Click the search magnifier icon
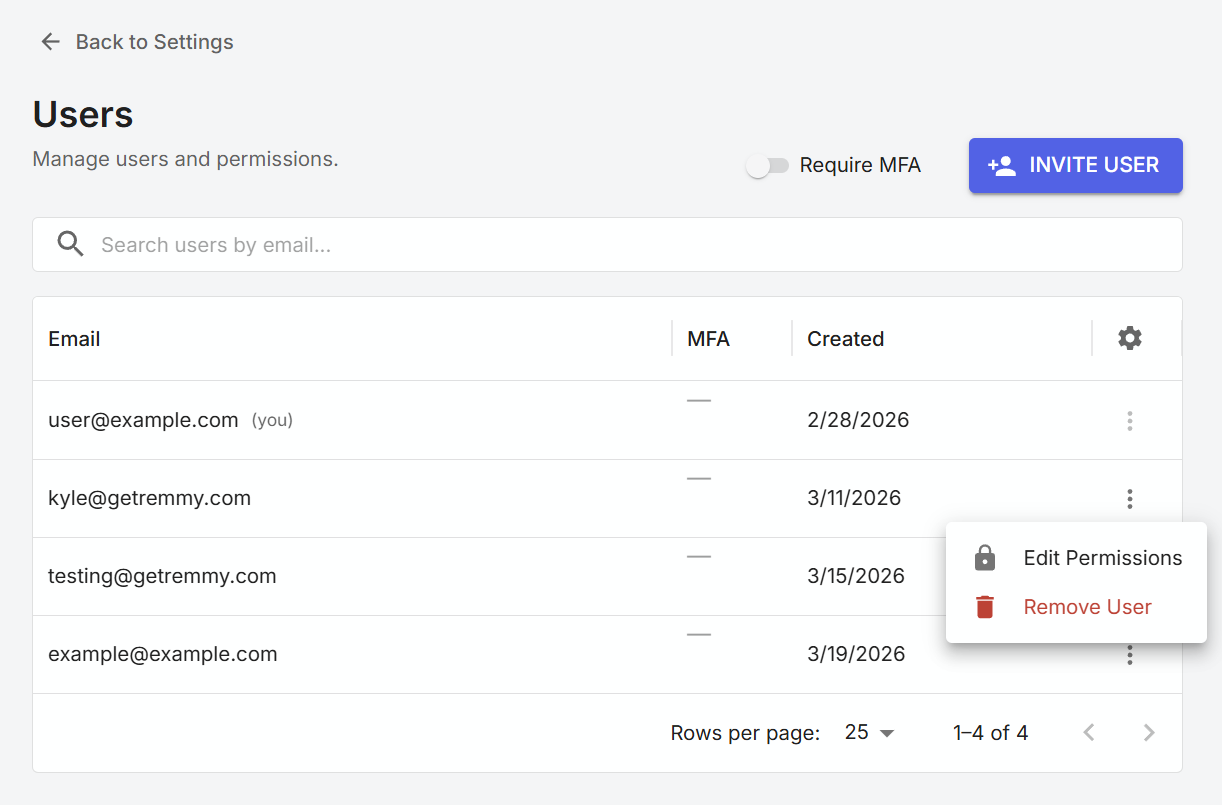The width and height of the screenshot is (1222, 805). [x=70, y=243]
